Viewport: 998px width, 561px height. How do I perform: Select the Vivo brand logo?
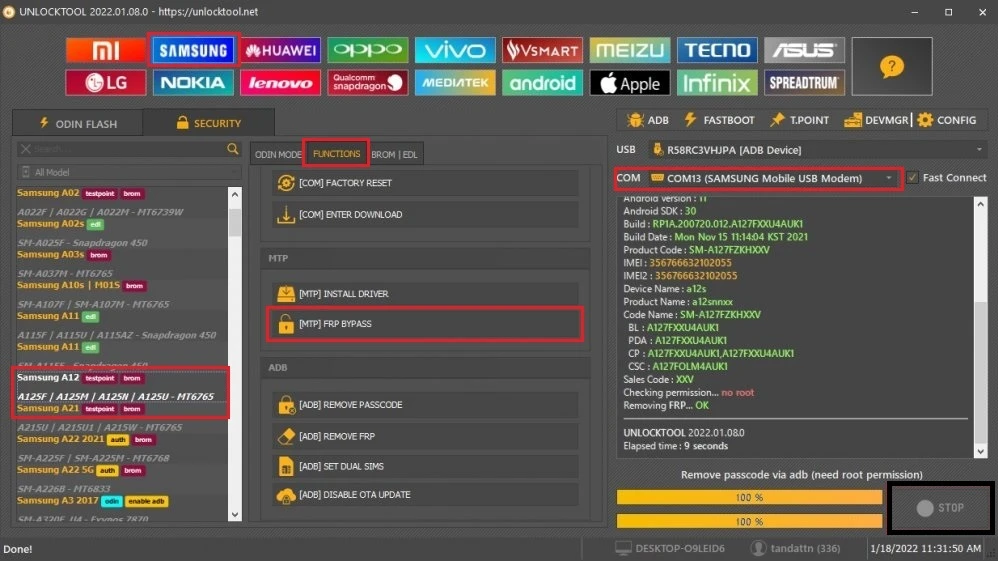(455, 50)
